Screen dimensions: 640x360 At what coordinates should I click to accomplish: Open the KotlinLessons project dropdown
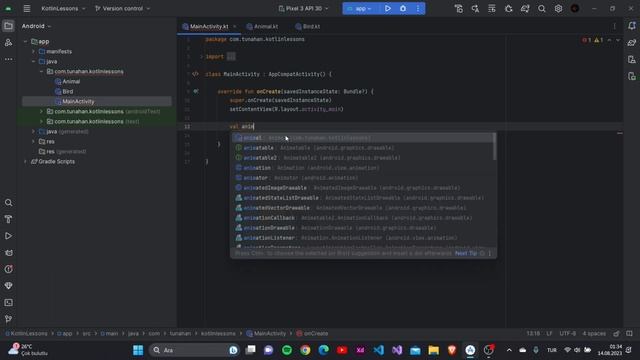click(x=63, y=9)
